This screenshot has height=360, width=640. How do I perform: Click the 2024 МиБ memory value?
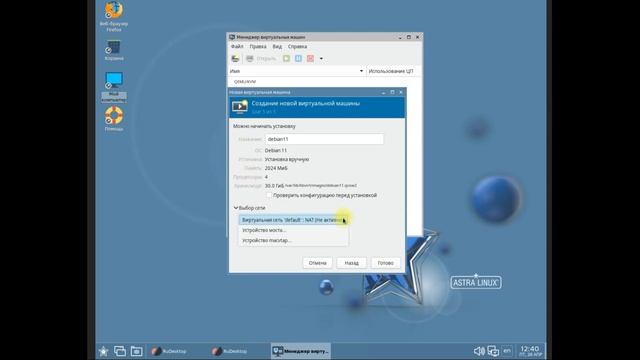point(276,168)
